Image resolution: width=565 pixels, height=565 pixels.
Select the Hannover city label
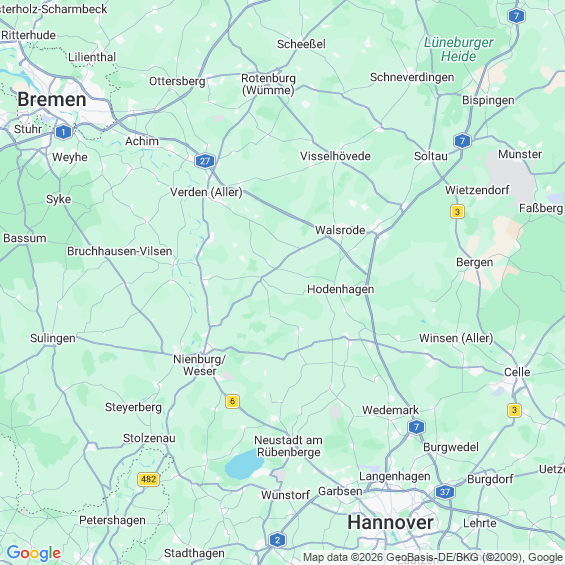(390, 522)
